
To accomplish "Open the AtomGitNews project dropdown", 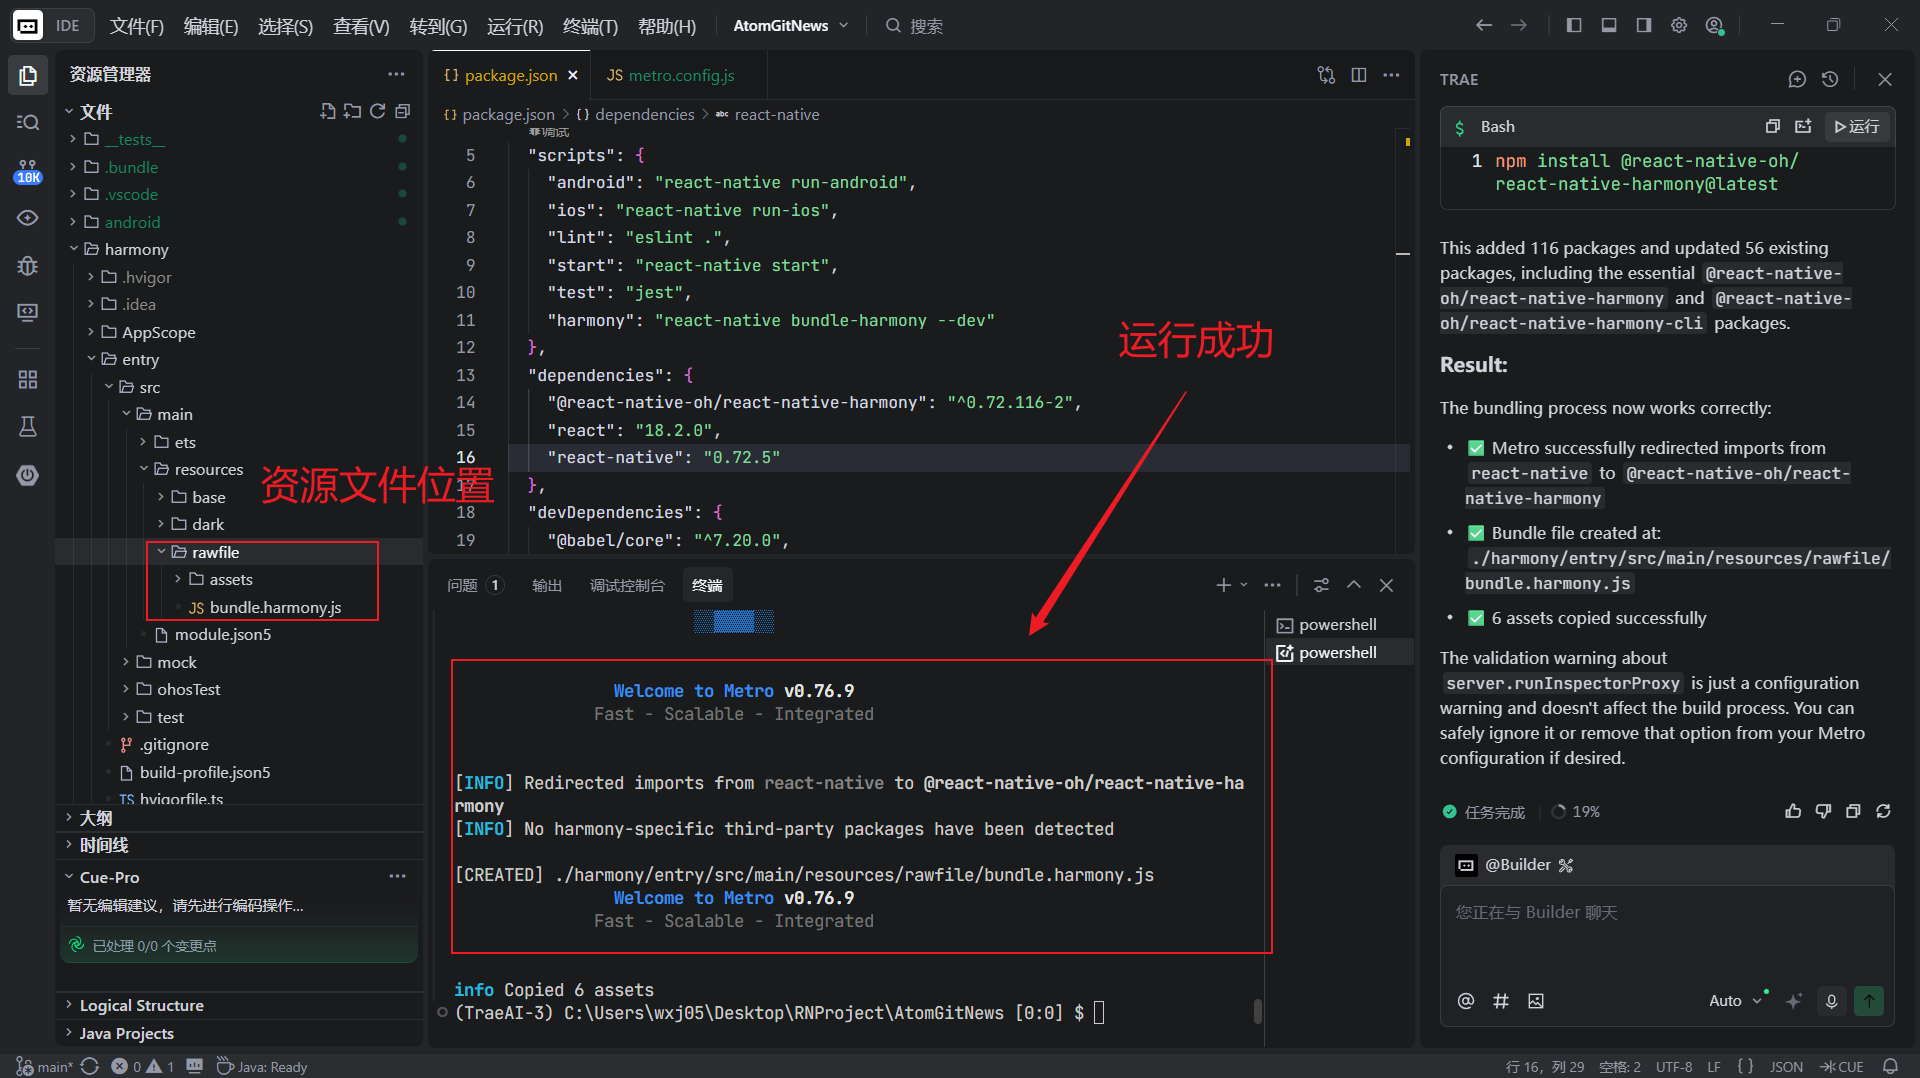I will click(x=790, y=25).
